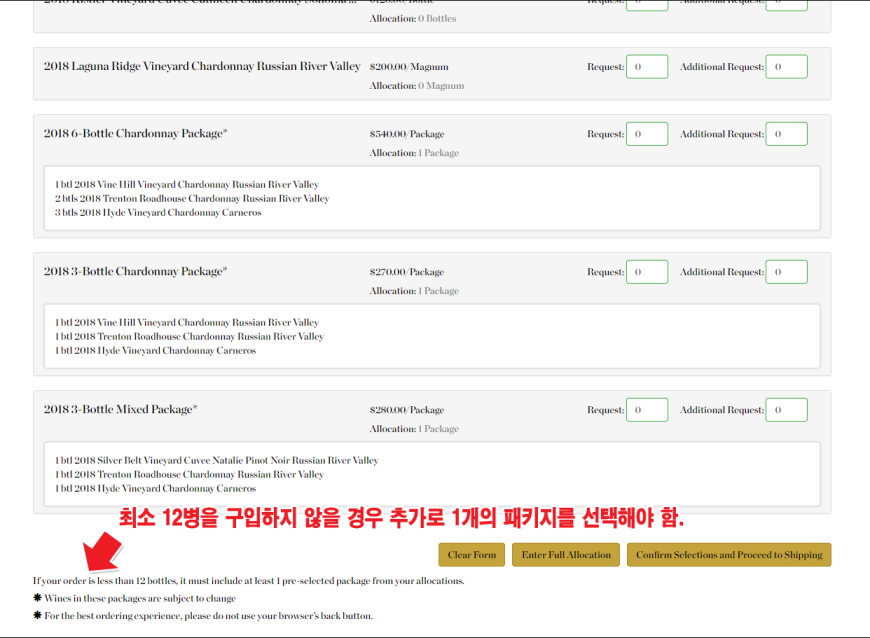
Task: Click title "2018 6-Bottle Chardonnay Package*"
Action: tap(135, 133)
